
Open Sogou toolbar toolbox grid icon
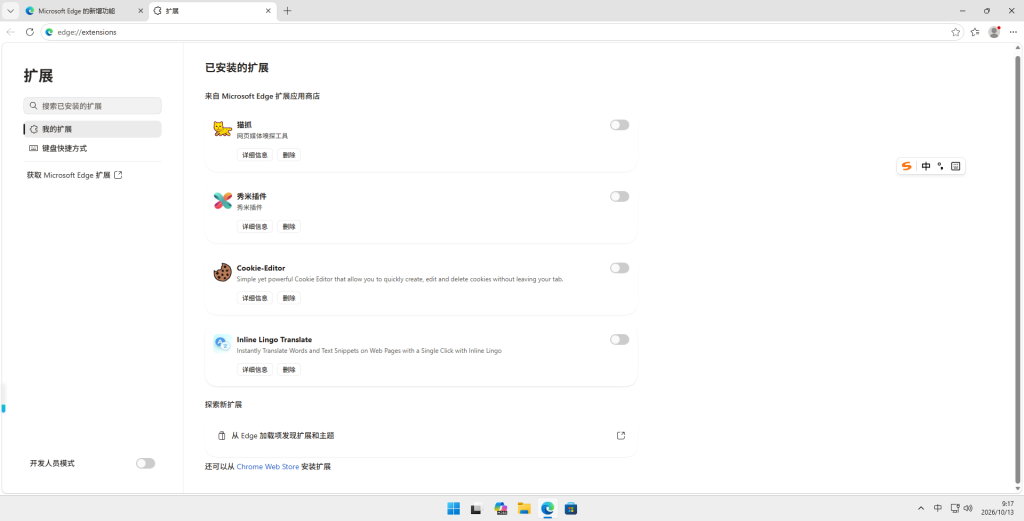point(955,166)
